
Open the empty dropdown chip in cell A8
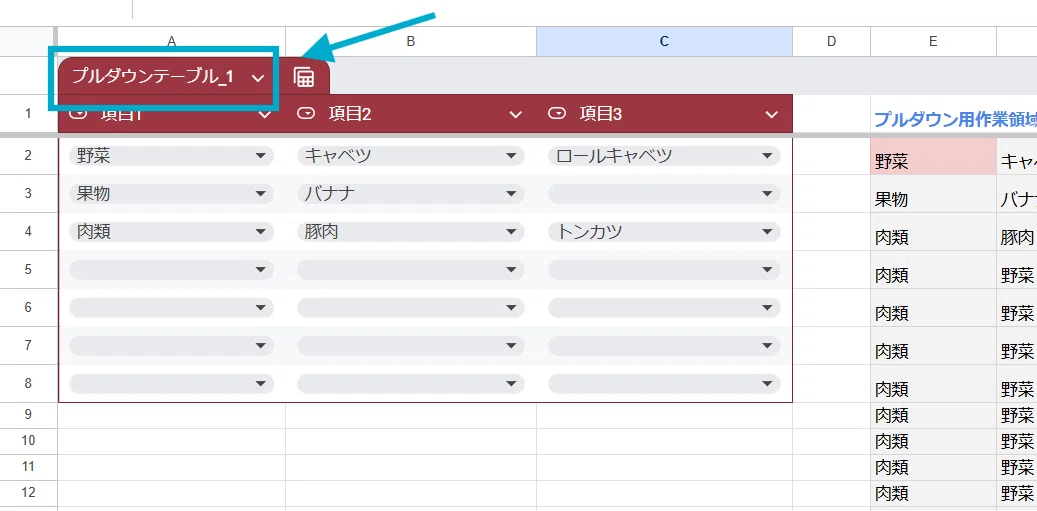point(171,384)
